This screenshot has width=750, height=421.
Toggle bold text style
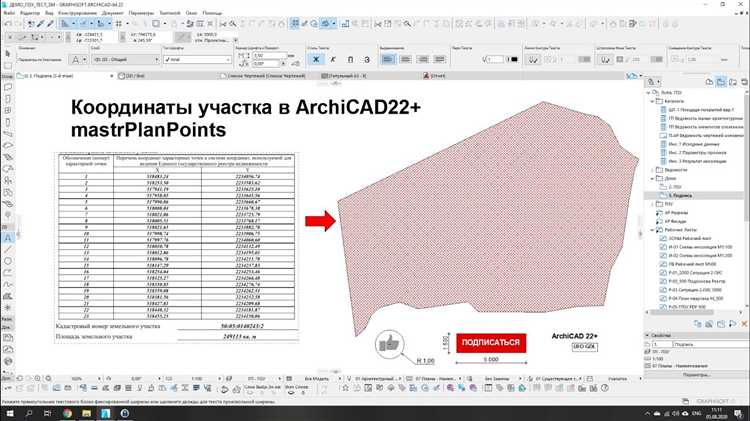pyautogui.click(x=317, y=59)
